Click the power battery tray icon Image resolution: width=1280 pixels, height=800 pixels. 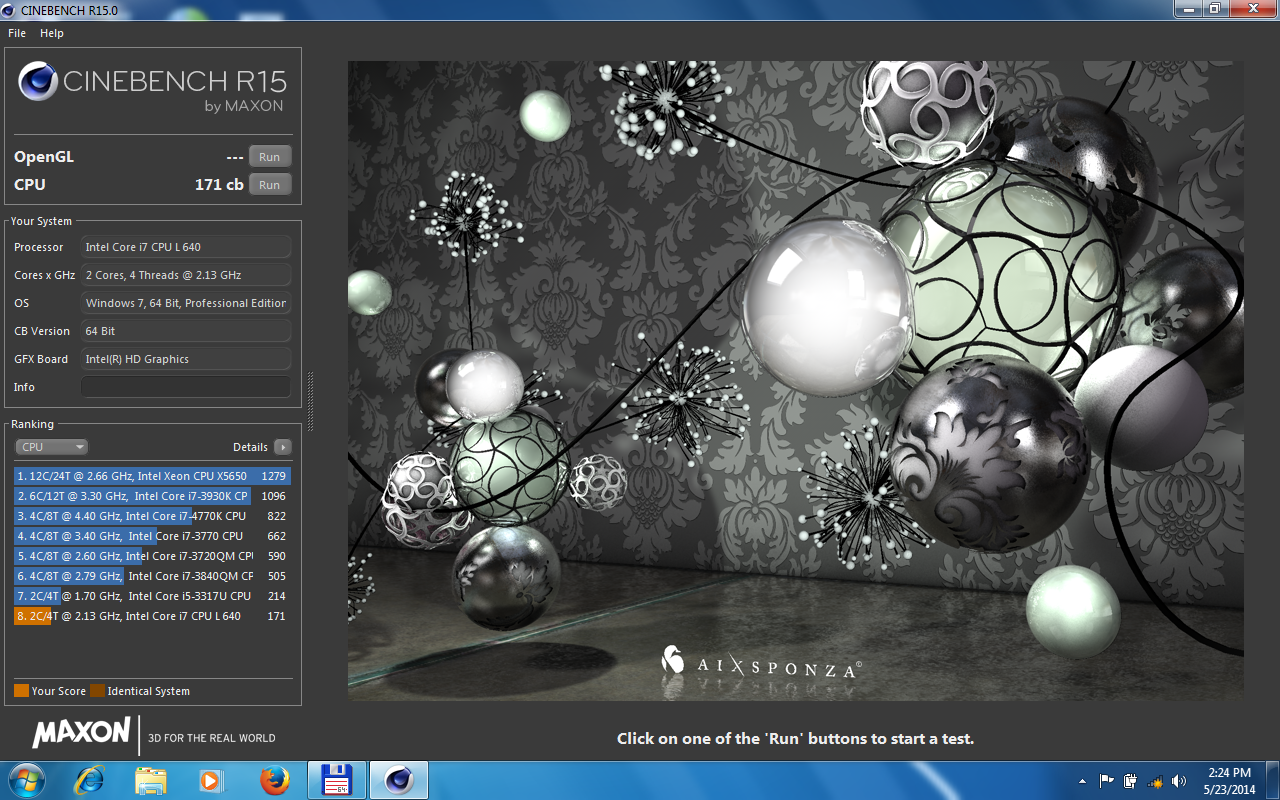click(1131, 781)
